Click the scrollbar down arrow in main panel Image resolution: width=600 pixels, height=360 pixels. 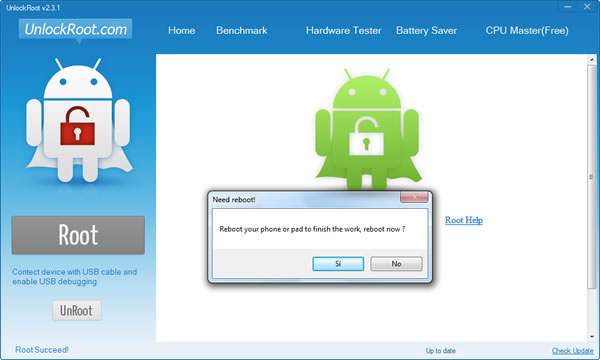click(592, 337)
